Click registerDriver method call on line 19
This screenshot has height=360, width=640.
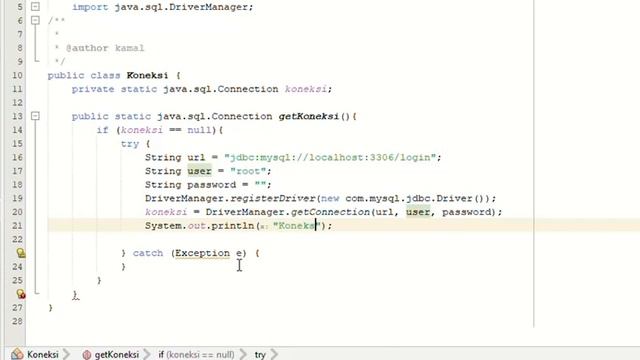tap(273, 198)
